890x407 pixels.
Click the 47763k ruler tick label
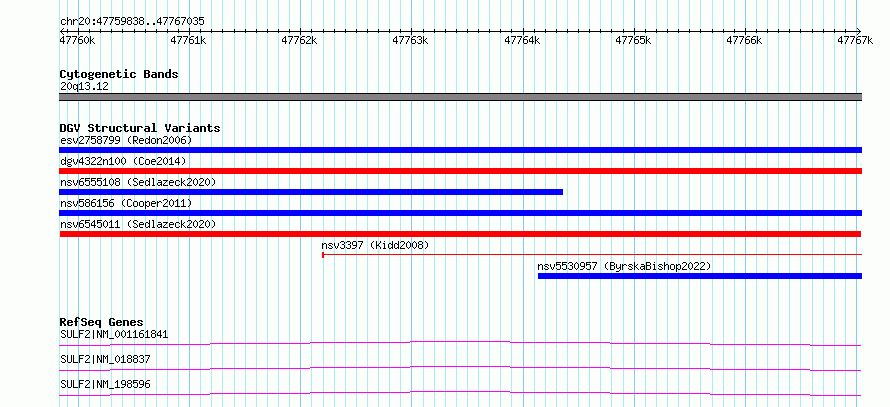point(410,40)
